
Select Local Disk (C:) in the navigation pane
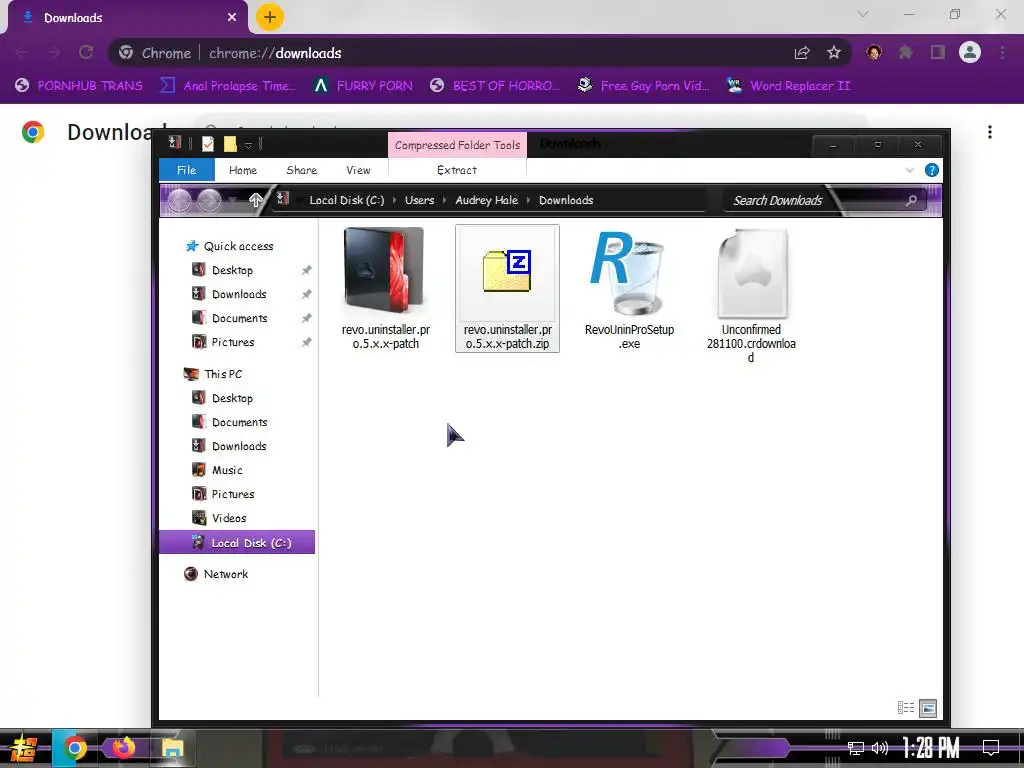(x=237, y=543)
